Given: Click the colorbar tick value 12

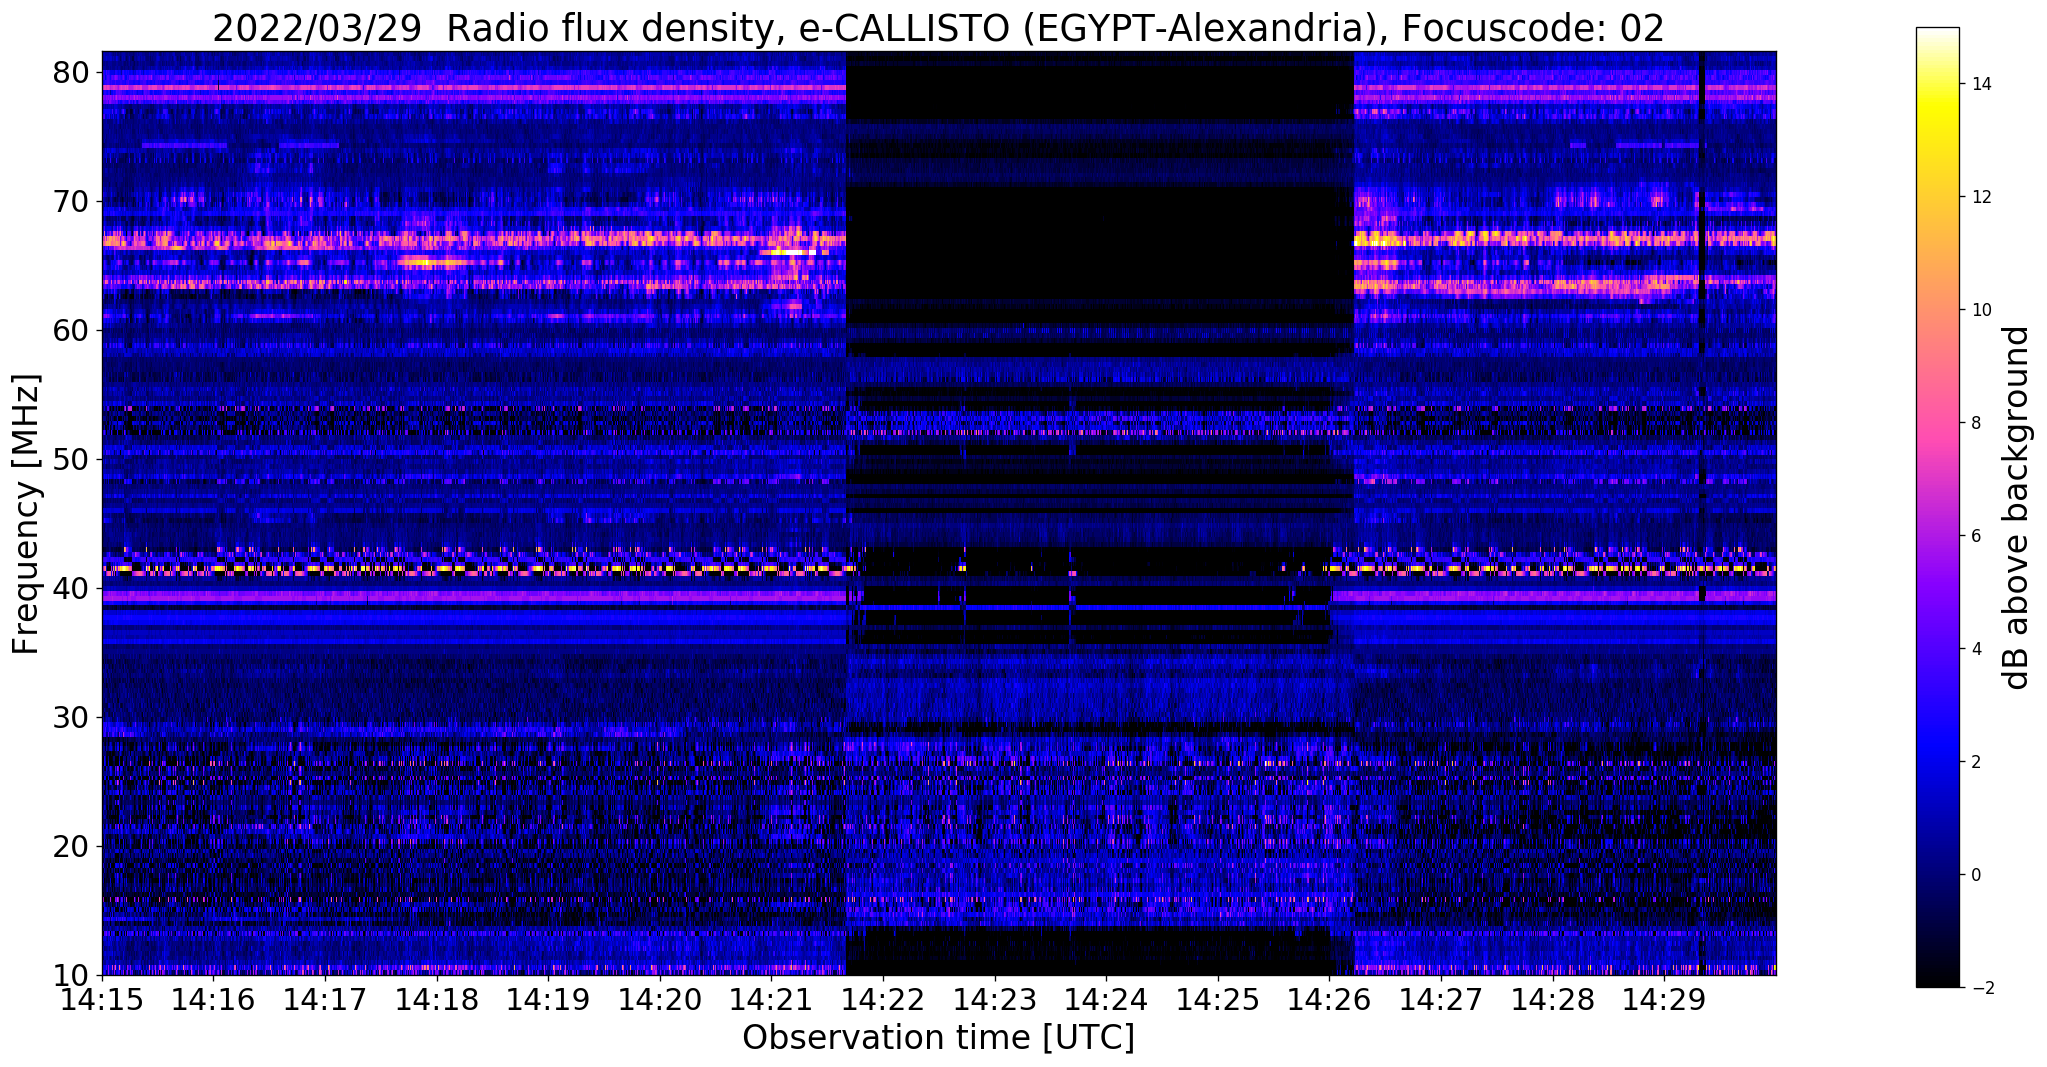Looking at the screenshot, I should point(1980,197).
